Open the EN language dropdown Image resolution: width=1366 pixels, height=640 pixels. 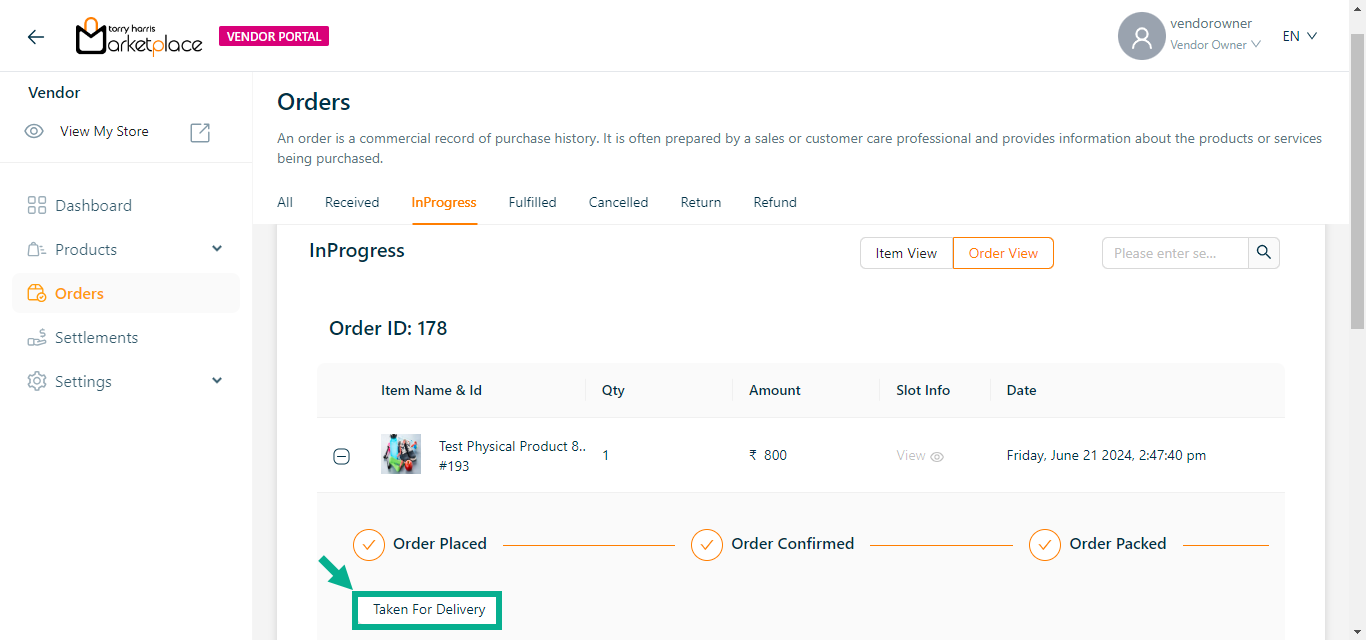1300,36
